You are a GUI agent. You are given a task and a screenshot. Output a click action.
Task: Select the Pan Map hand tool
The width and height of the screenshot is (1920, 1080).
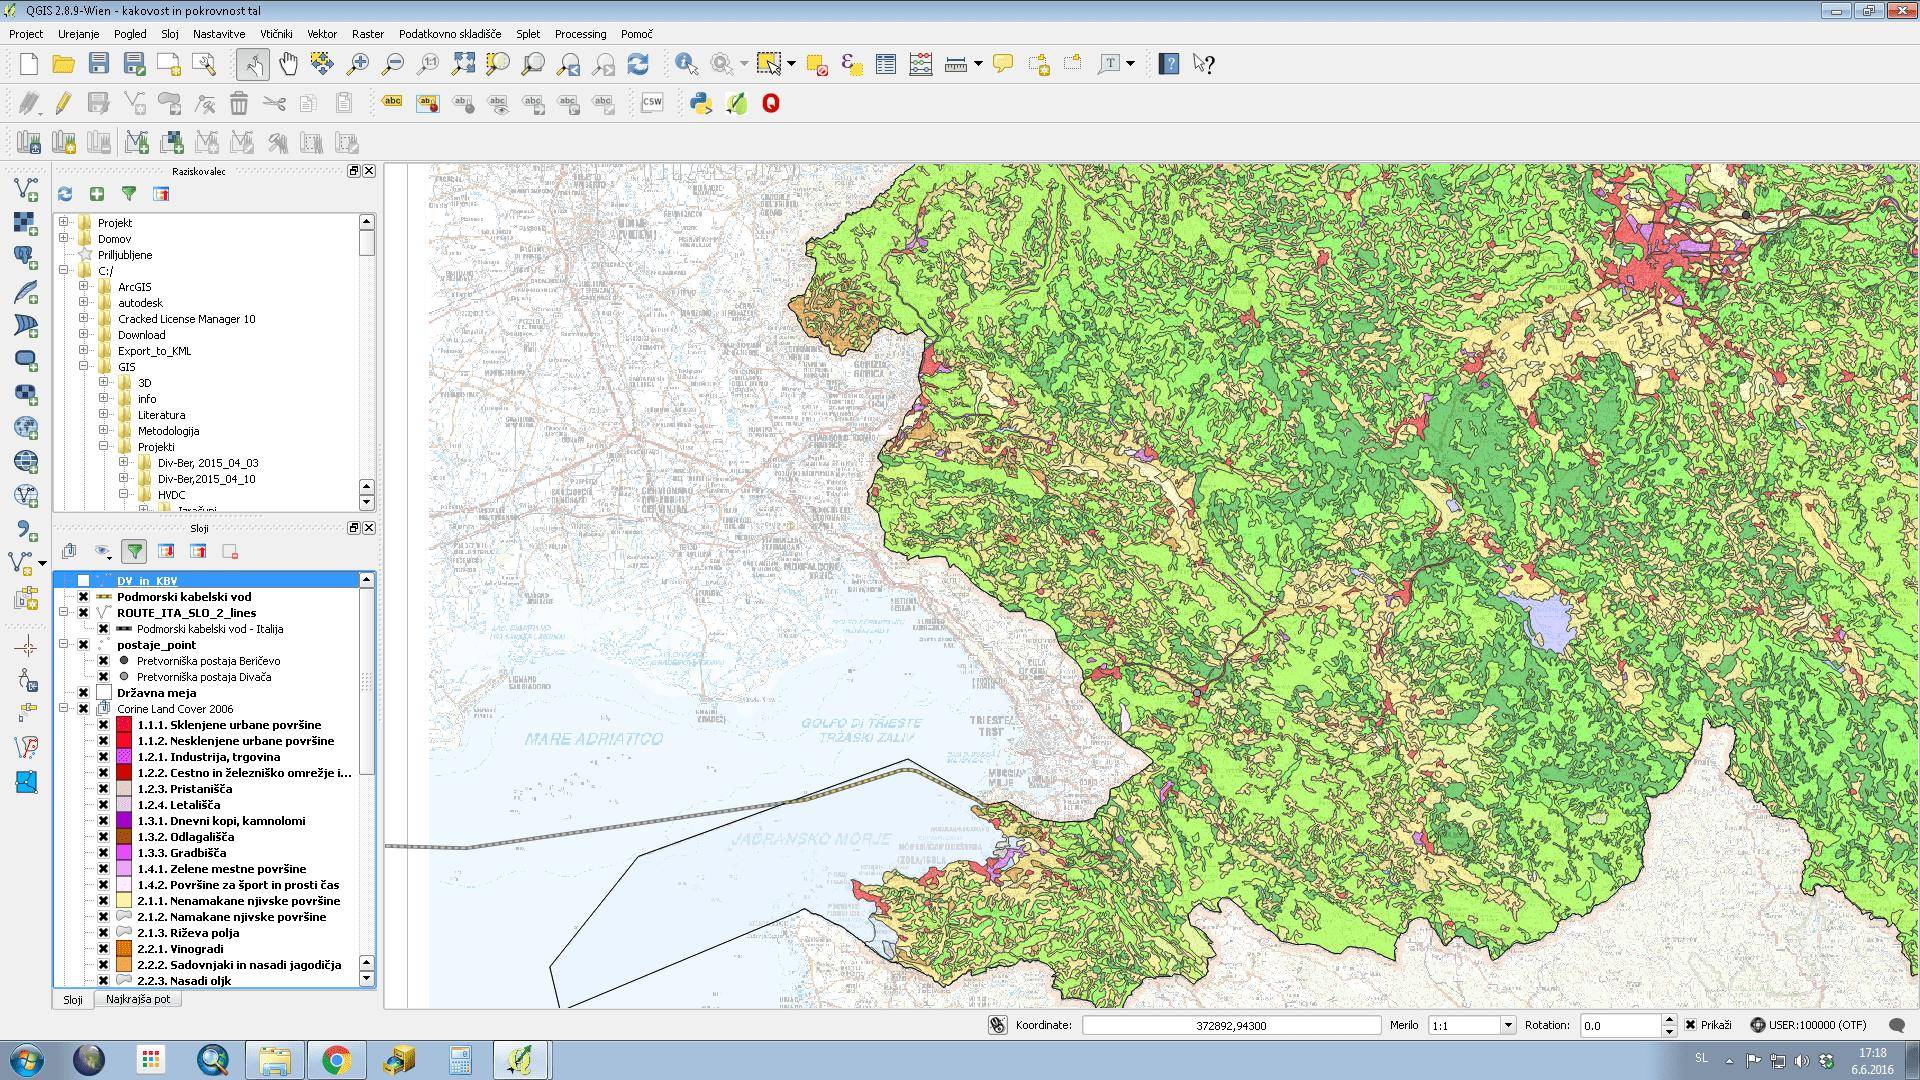click(288, 64)
